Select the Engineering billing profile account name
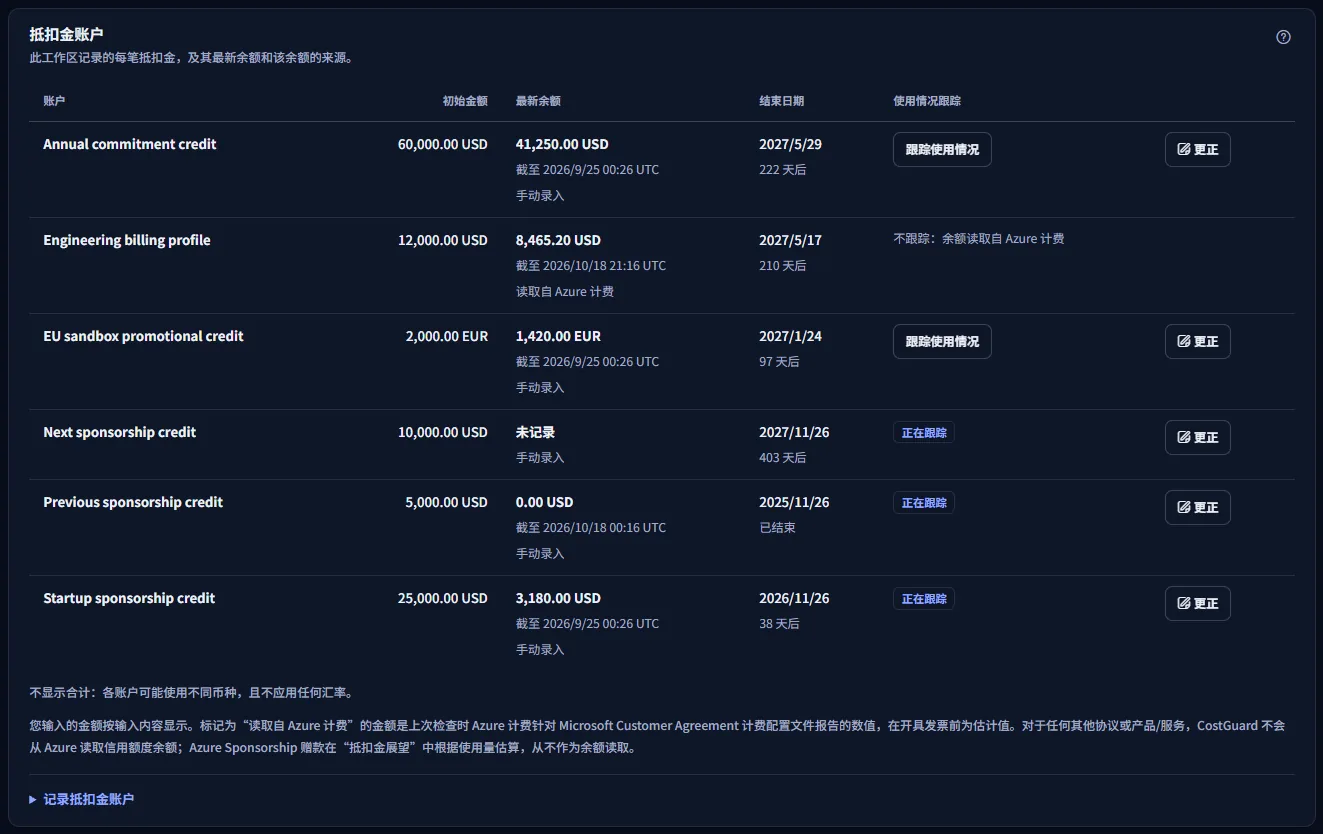1323x834 pixels. [127, 240]
